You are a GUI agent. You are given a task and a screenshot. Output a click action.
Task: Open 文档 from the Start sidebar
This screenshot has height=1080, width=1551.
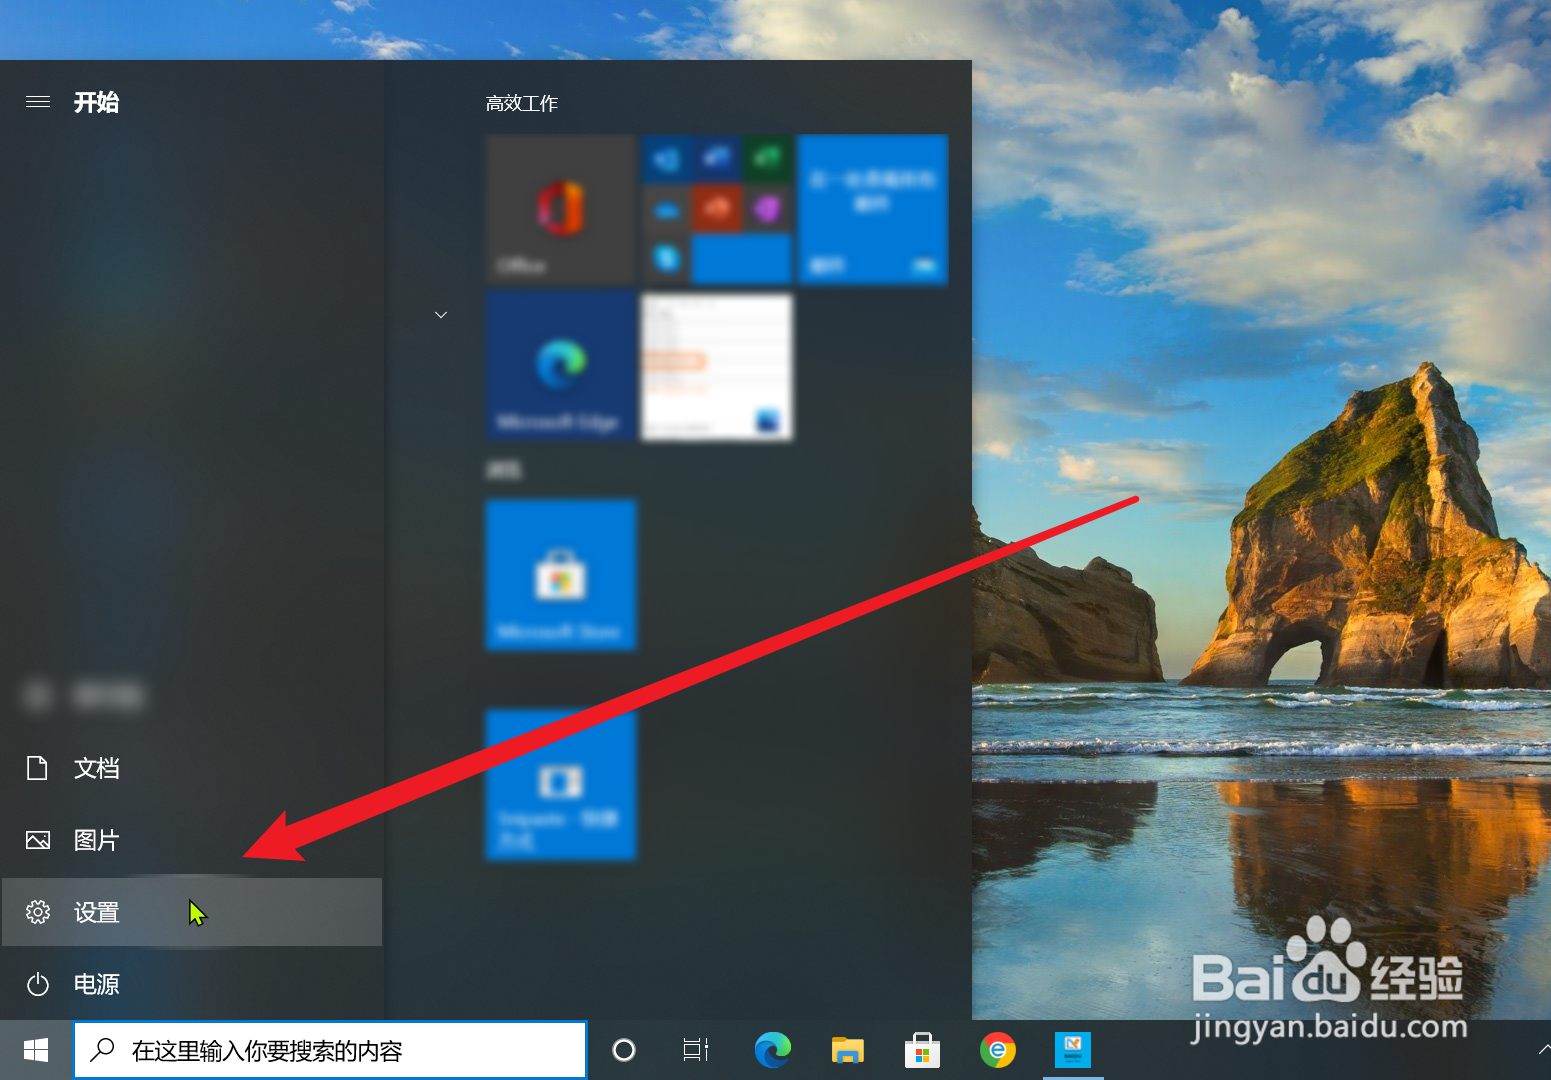[97, 768]
